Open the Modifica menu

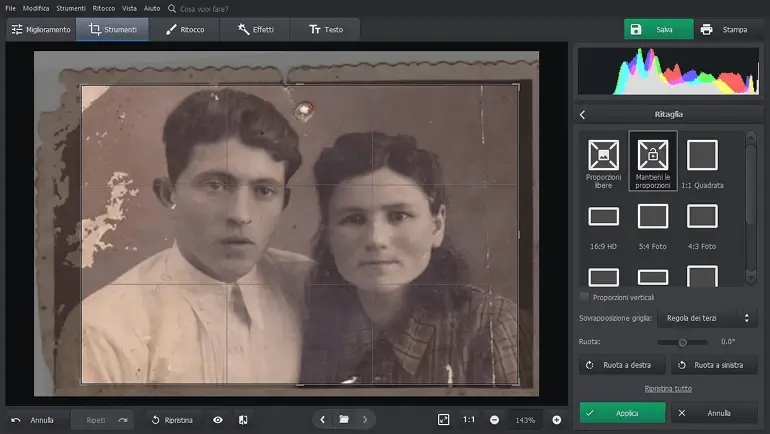(36, 8)
